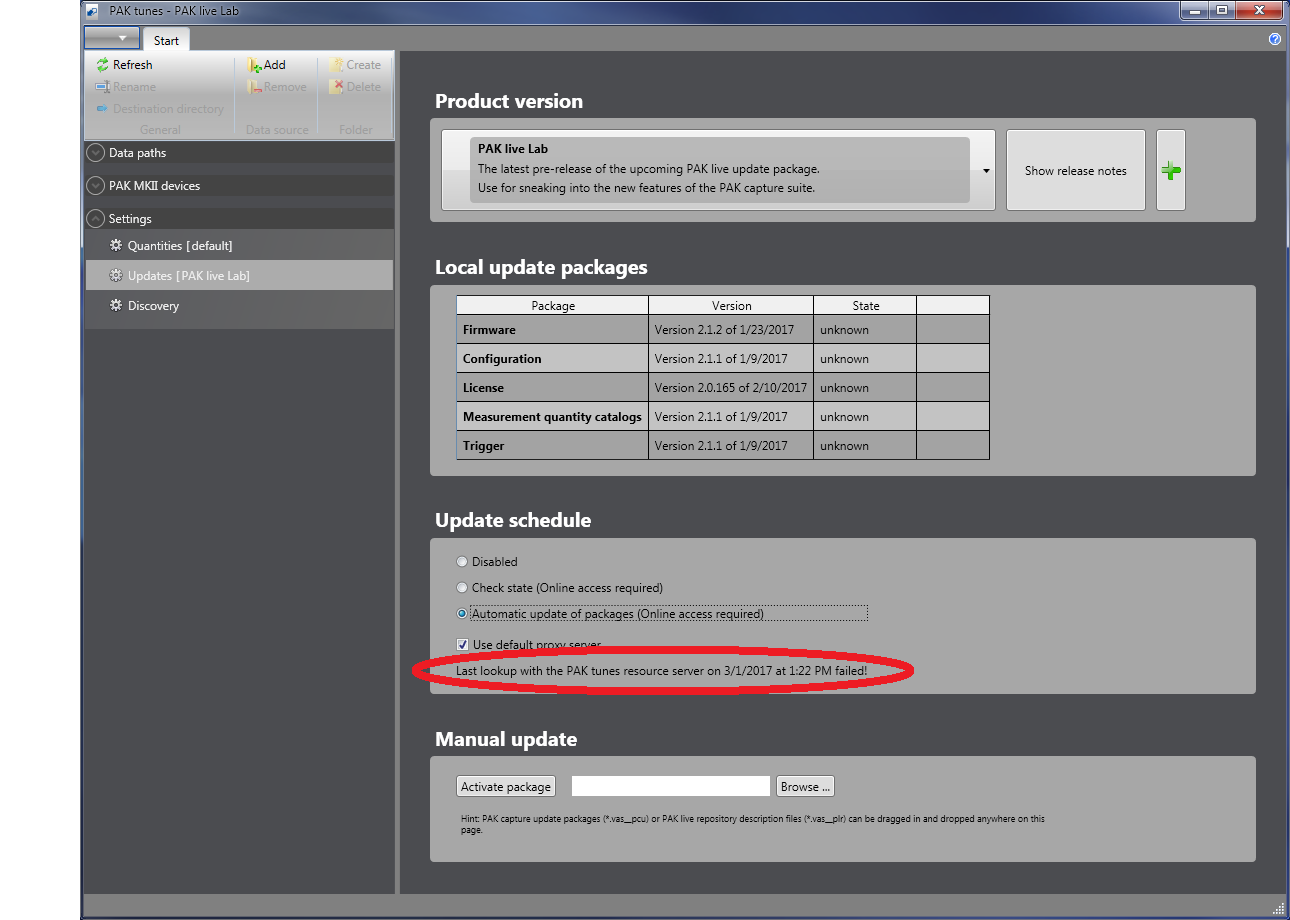This screenshot has height=920, width=1290.
Task: Click Version 2.0.165 of 2/10/2017 cell
Action: 732,388
